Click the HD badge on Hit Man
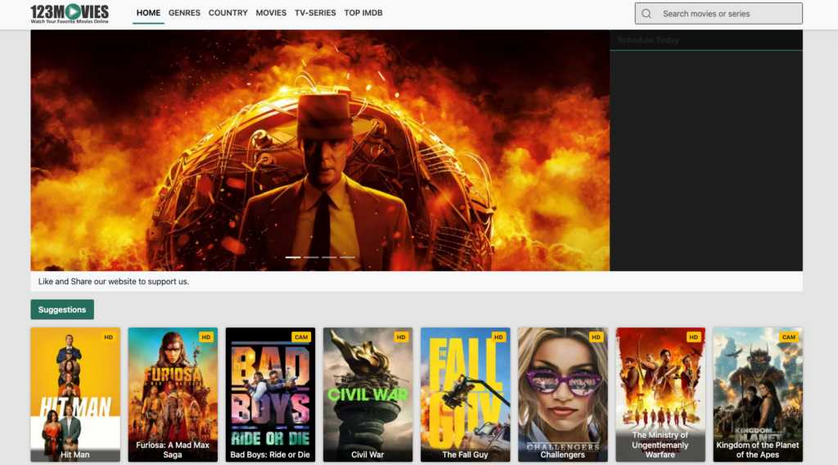The width and height of the screenshot is (838, 465). point(109,337)
